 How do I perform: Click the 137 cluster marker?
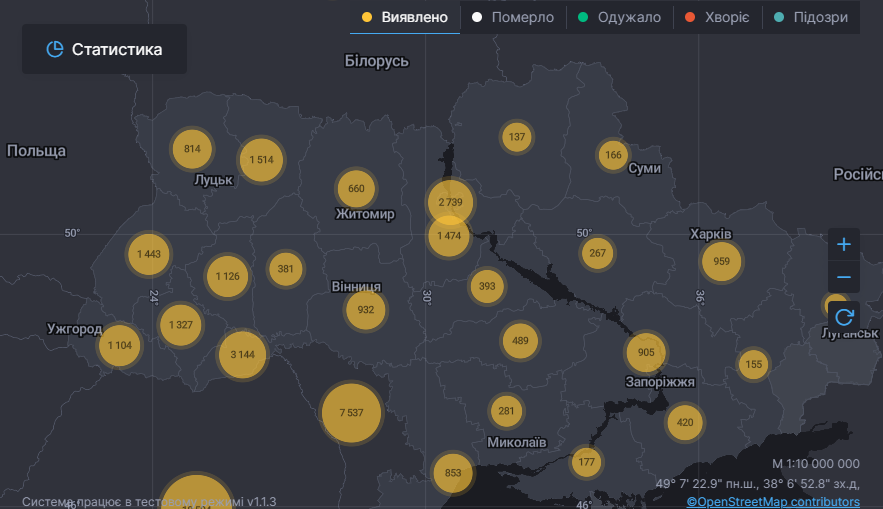[x=516, y=137]
